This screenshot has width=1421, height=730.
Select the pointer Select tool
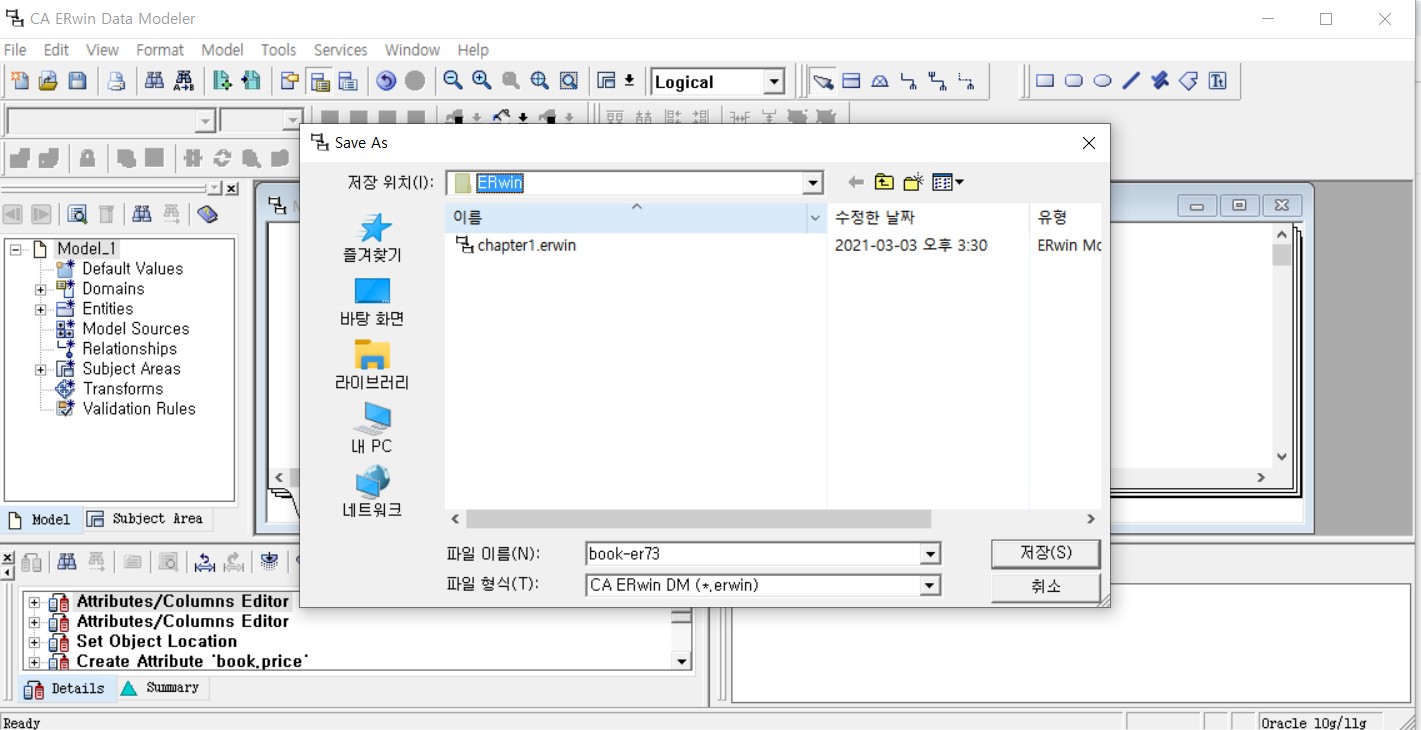(x=823, y=81)
